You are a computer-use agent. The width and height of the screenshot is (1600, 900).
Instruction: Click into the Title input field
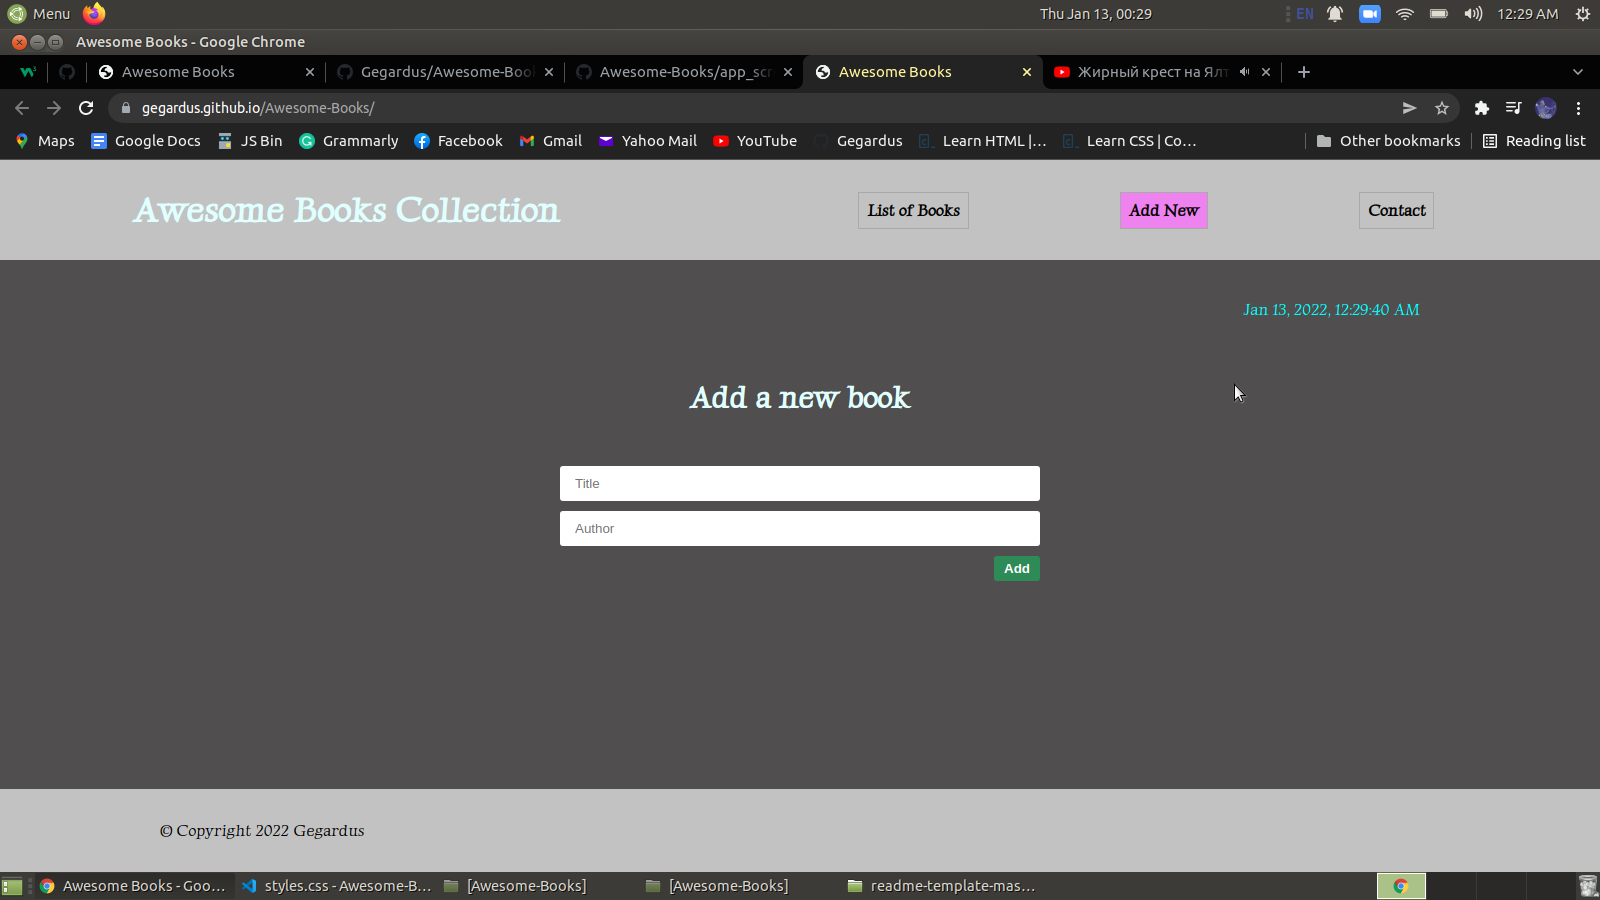coord(800,483)
